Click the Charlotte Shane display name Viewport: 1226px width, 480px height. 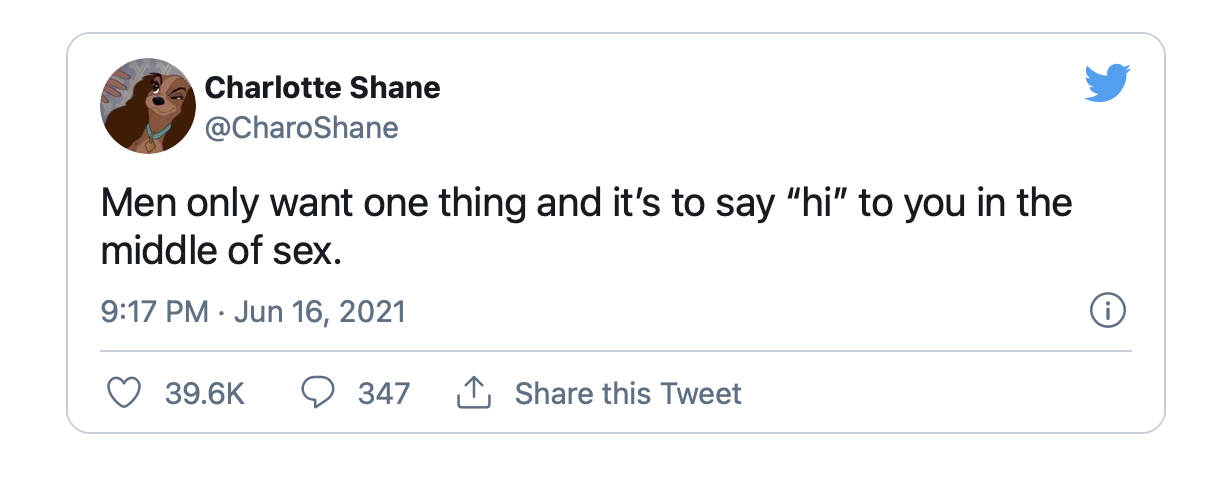point(322,88)
